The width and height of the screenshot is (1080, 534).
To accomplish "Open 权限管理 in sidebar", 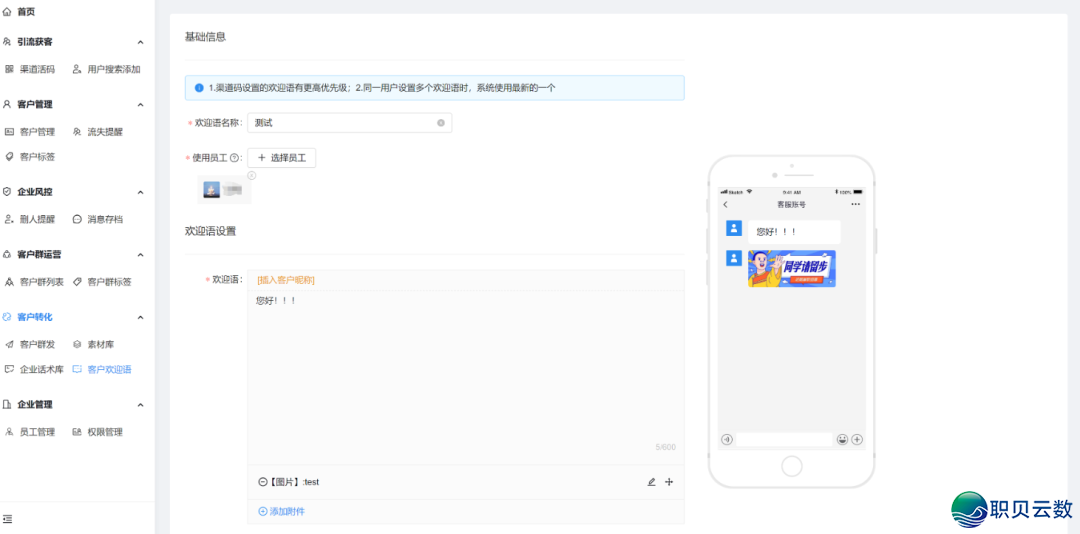I will pos(98,432).
